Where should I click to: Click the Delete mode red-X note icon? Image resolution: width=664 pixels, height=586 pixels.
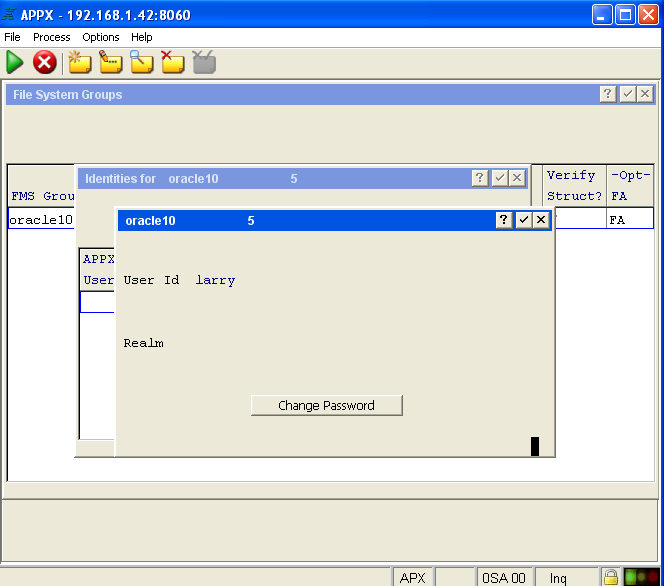pos(173,63)
